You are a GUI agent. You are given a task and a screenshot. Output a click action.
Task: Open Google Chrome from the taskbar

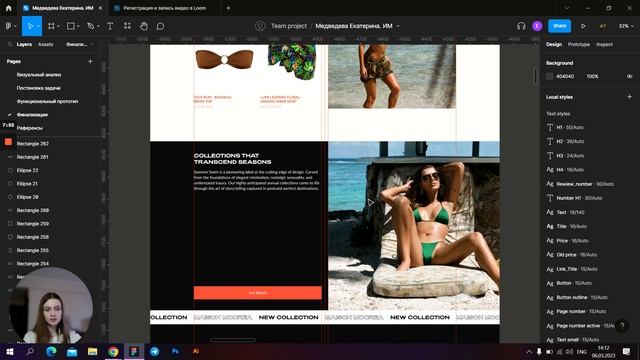click(113, 351)
